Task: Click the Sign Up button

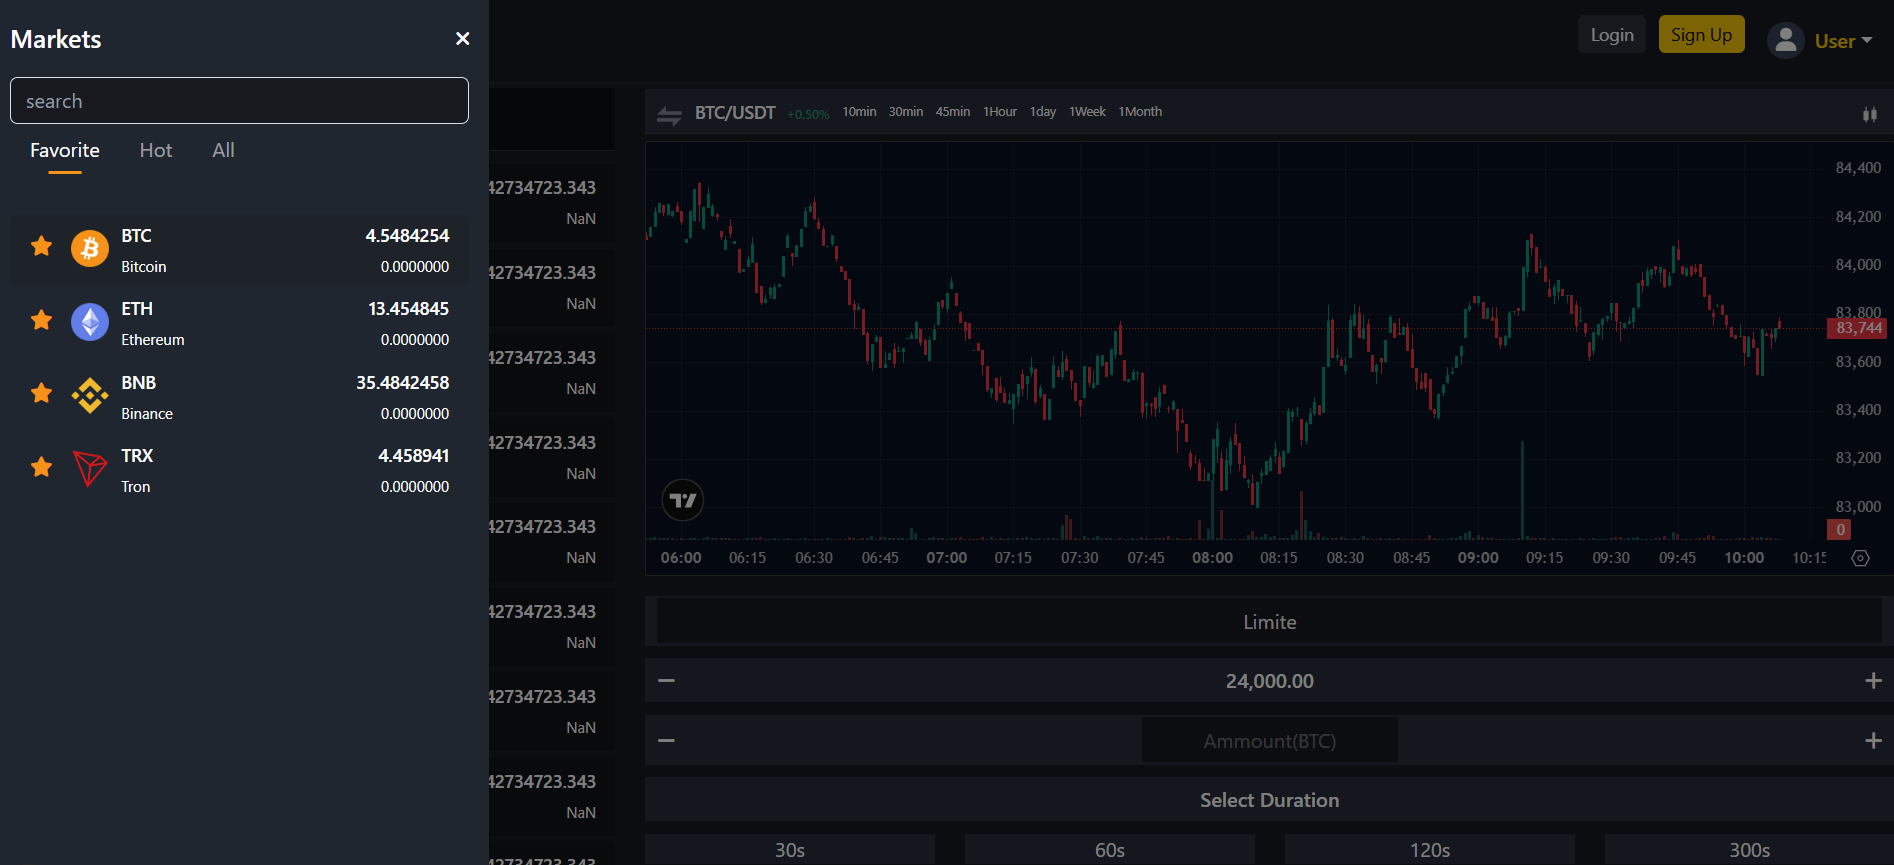Action: click(1701, 35)
